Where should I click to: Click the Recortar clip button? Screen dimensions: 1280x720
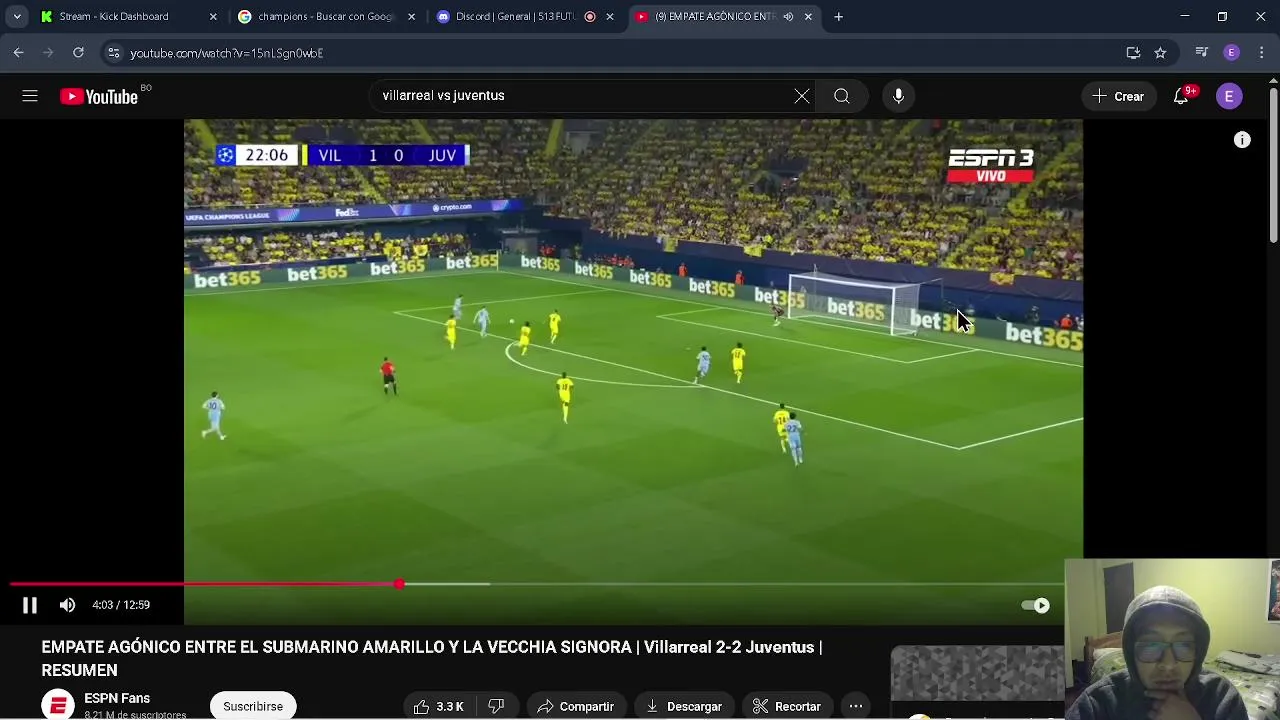pos(787,706)
